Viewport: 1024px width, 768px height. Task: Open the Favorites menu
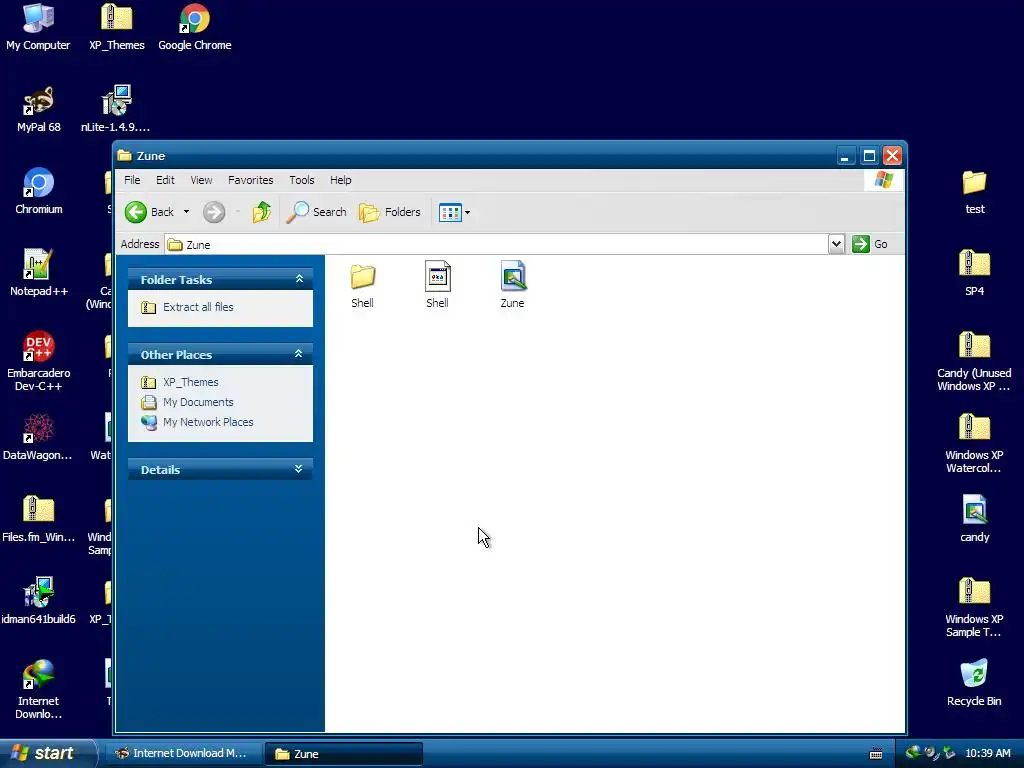tap(251, 180)
